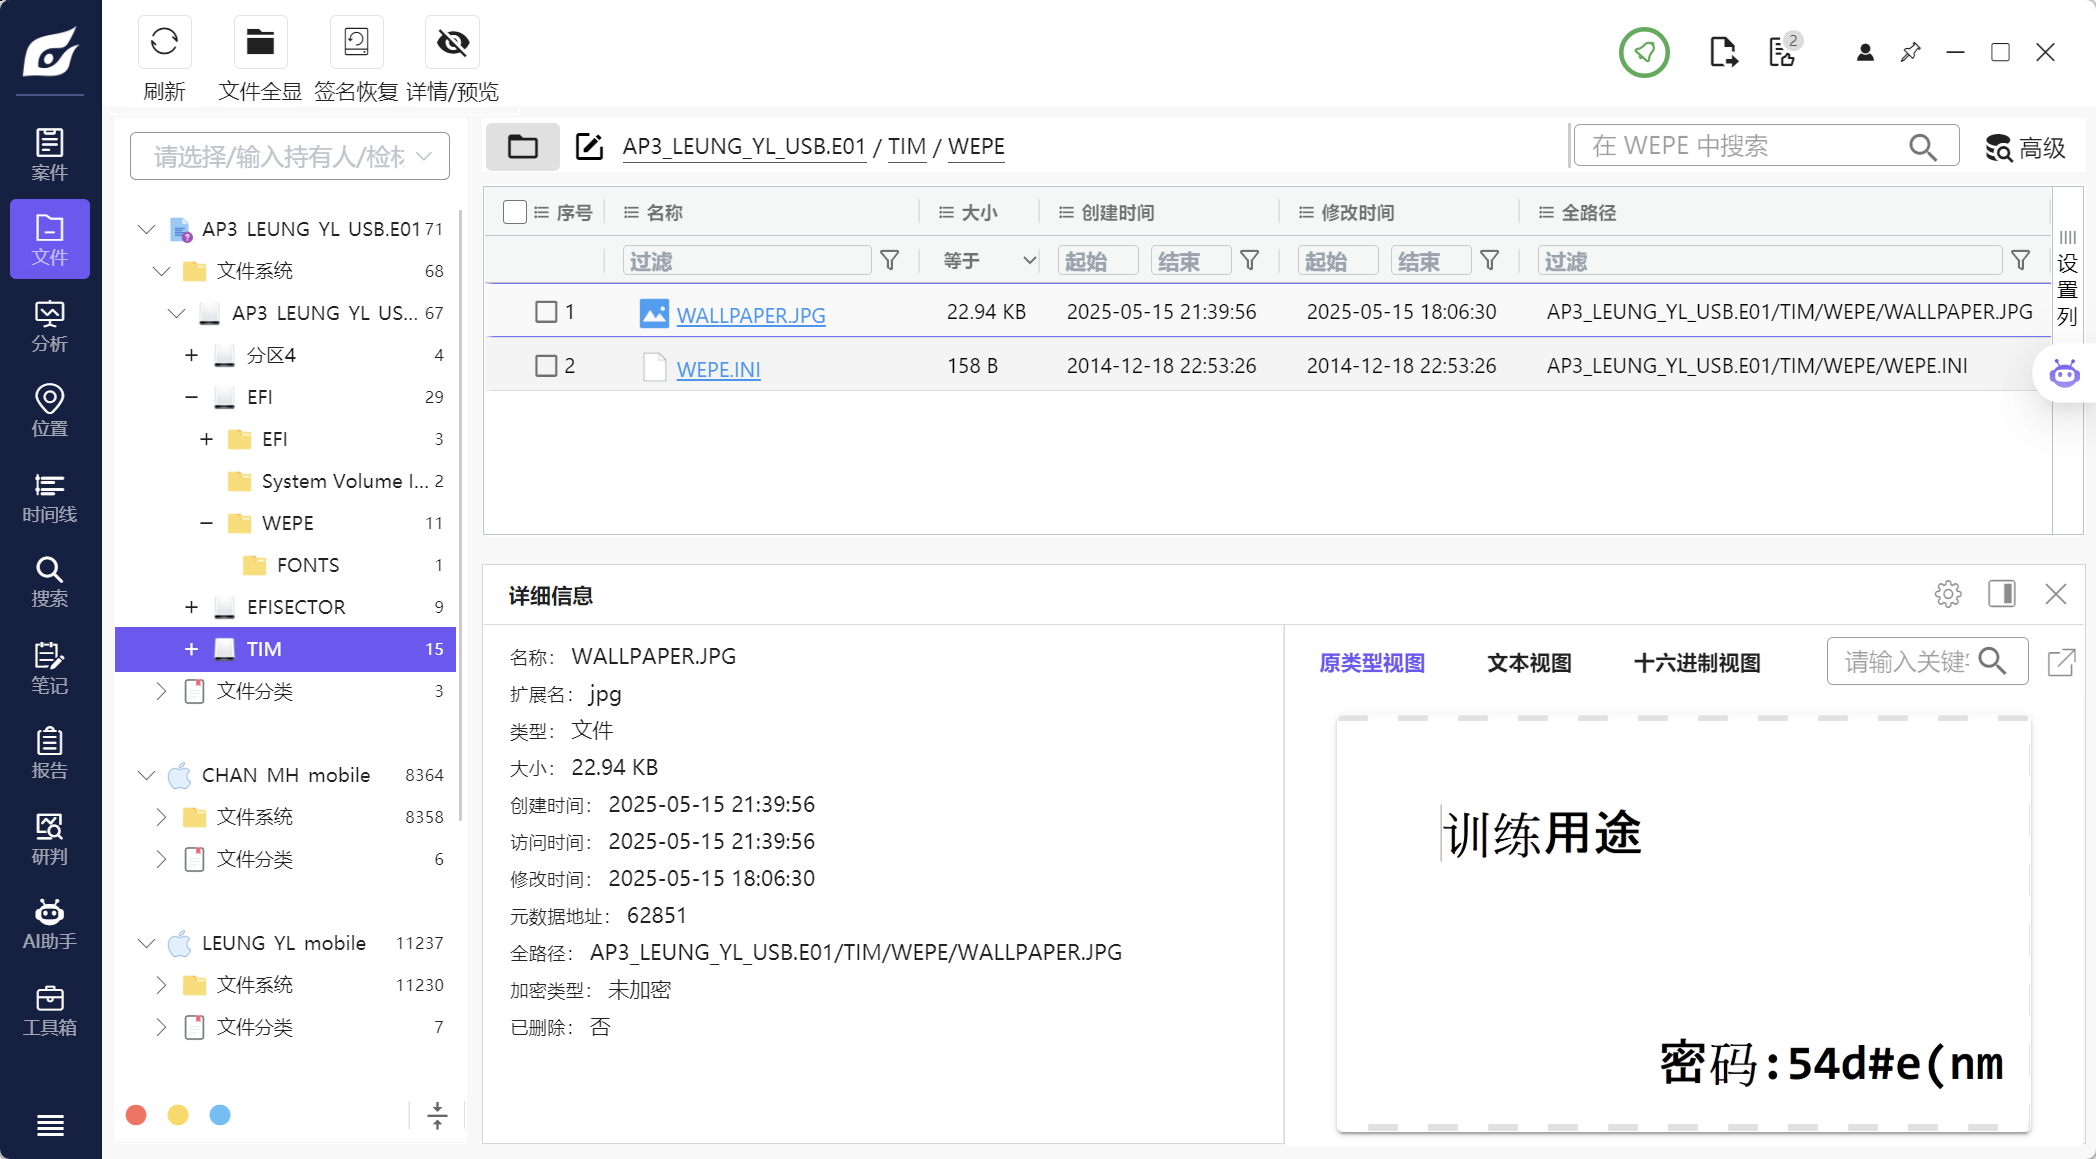Image resolution: width=2096 pixels, height=1159 pixels.
Task: Open 详情/预览 from the toolbar
Action: (452, 43)
